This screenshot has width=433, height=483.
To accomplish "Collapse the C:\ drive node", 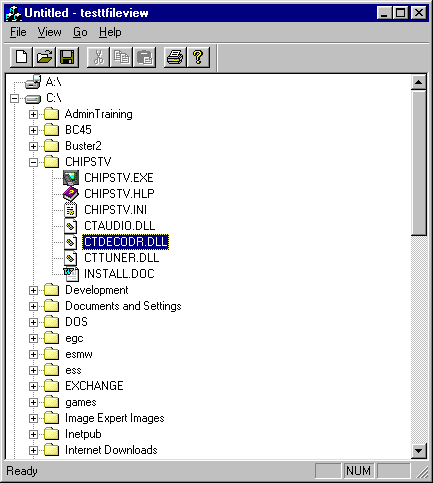I will pyautogui.click(x=14, y=98).
